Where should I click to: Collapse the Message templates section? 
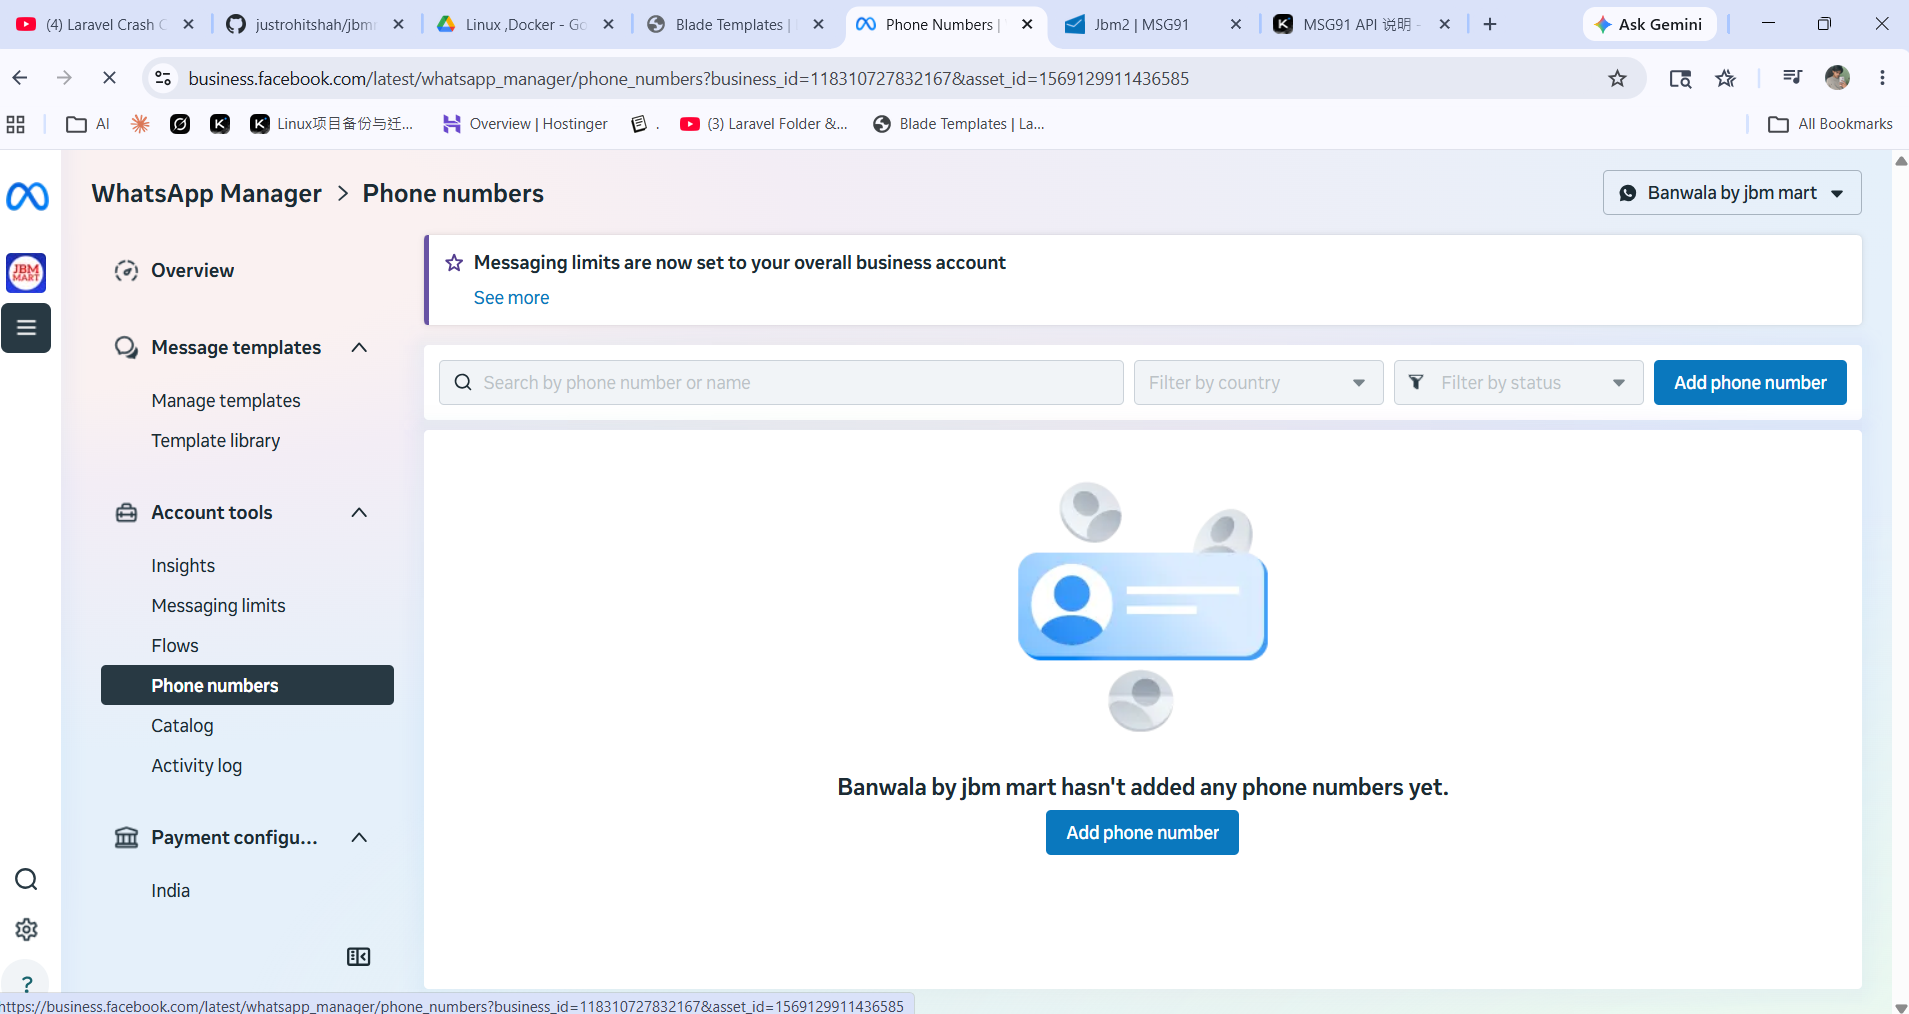360,348
